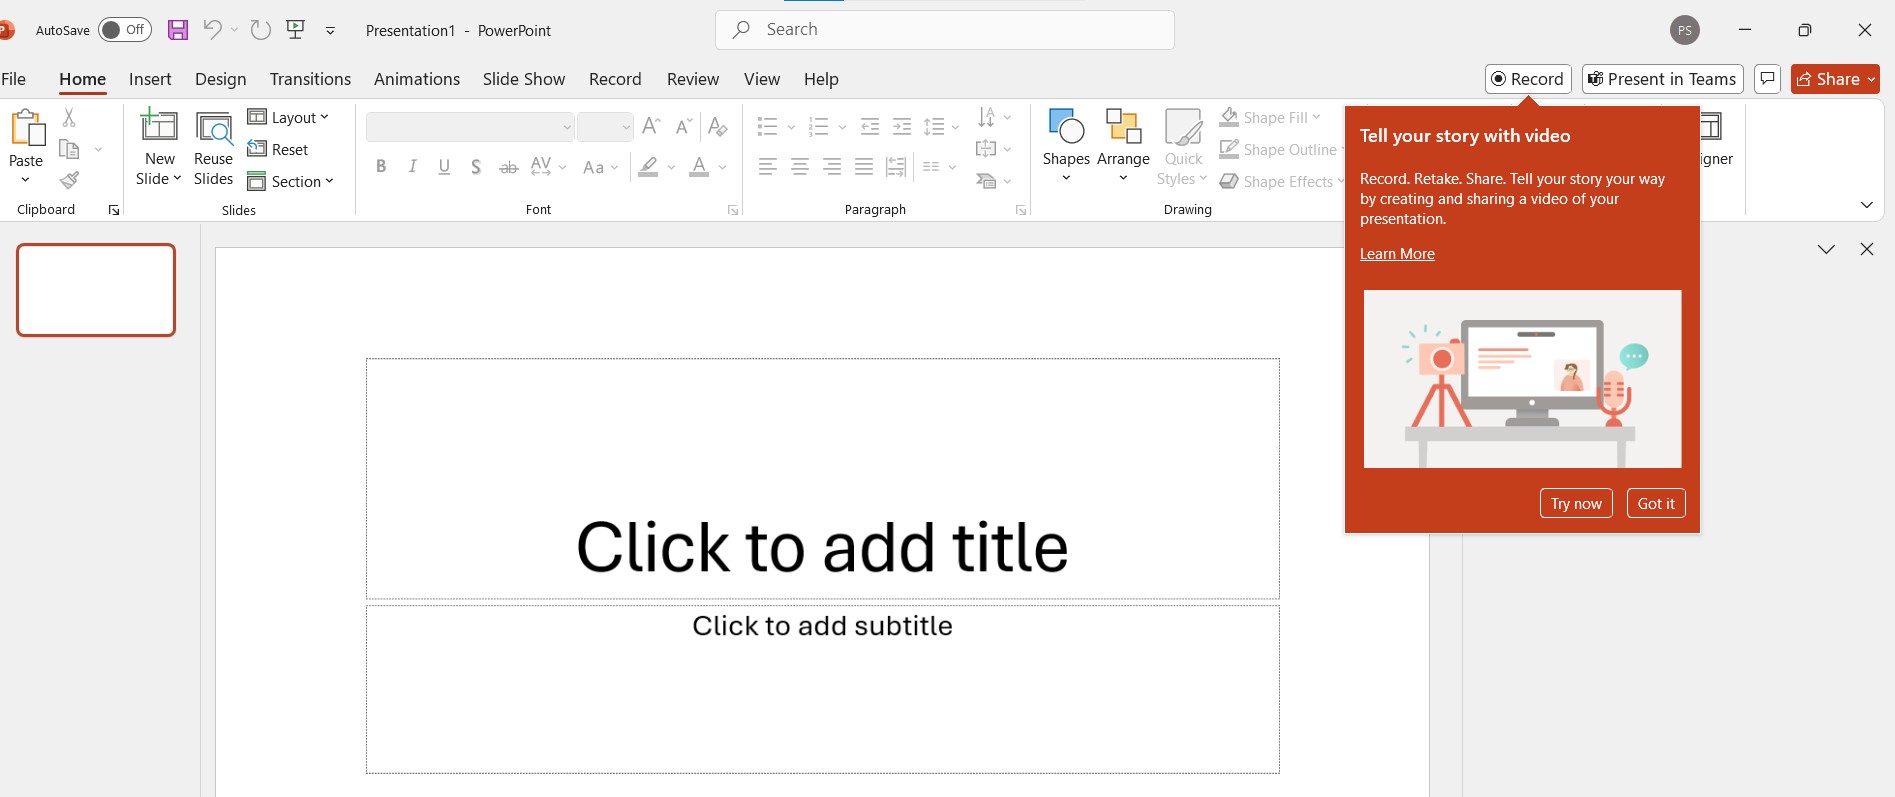
Task: Switch to the Transitions tab
Action: pos(310,79)
